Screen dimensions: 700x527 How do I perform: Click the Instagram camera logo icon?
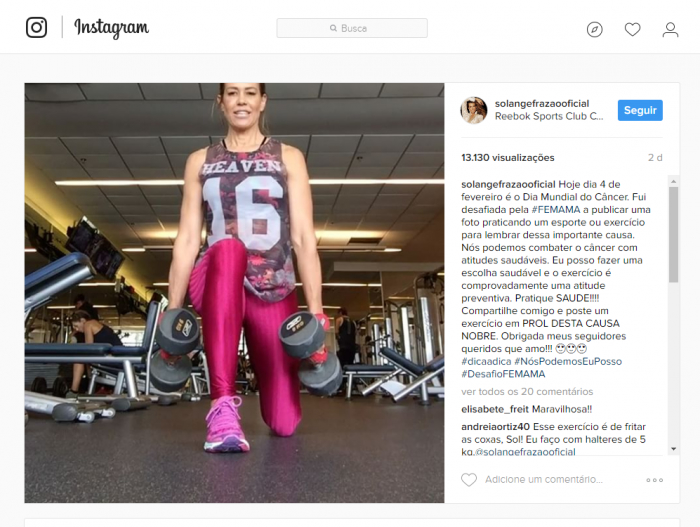click(x=36, y=27)
